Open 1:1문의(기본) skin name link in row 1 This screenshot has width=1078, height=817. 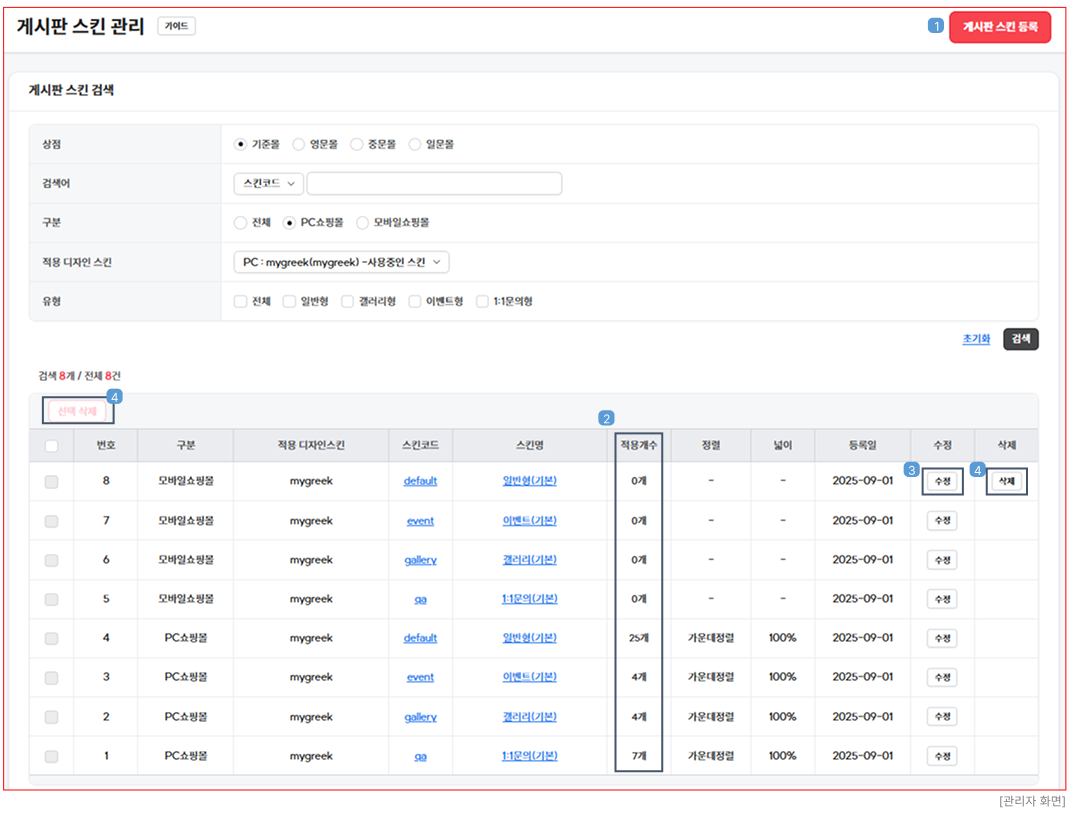point(529,756)
